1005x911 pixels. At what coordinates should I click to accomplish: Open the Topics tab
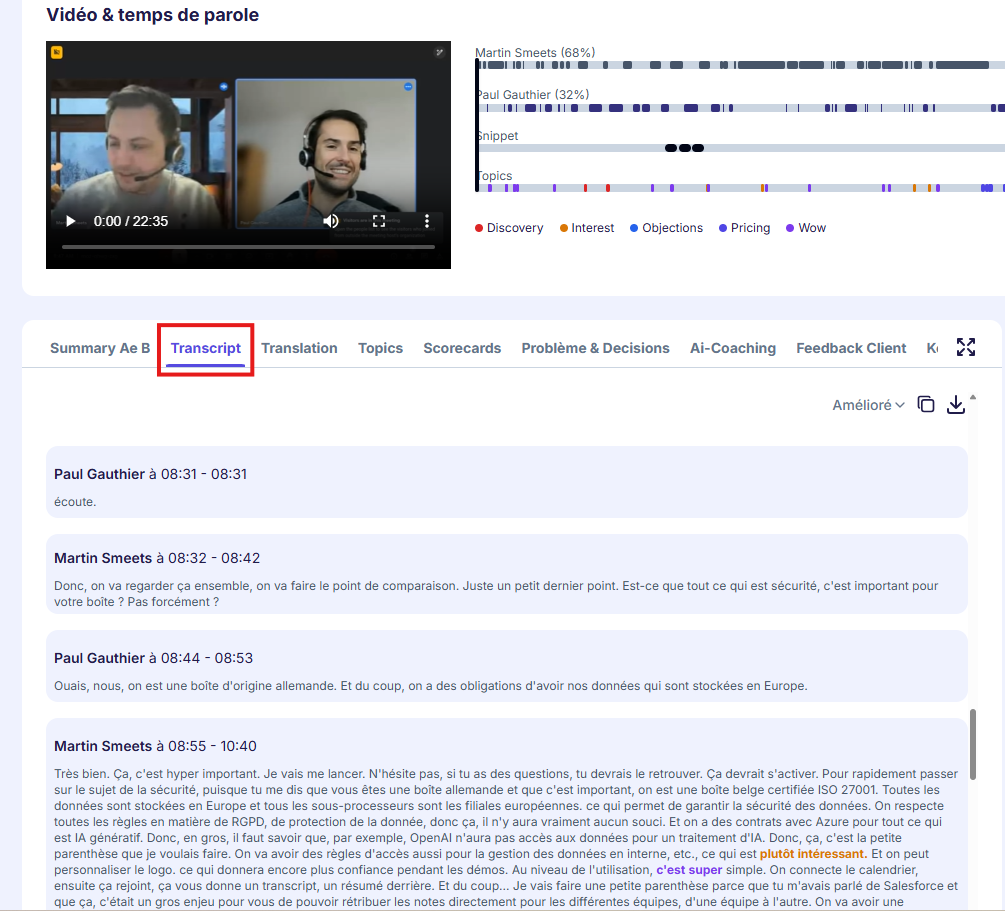[x=381, y=348]
